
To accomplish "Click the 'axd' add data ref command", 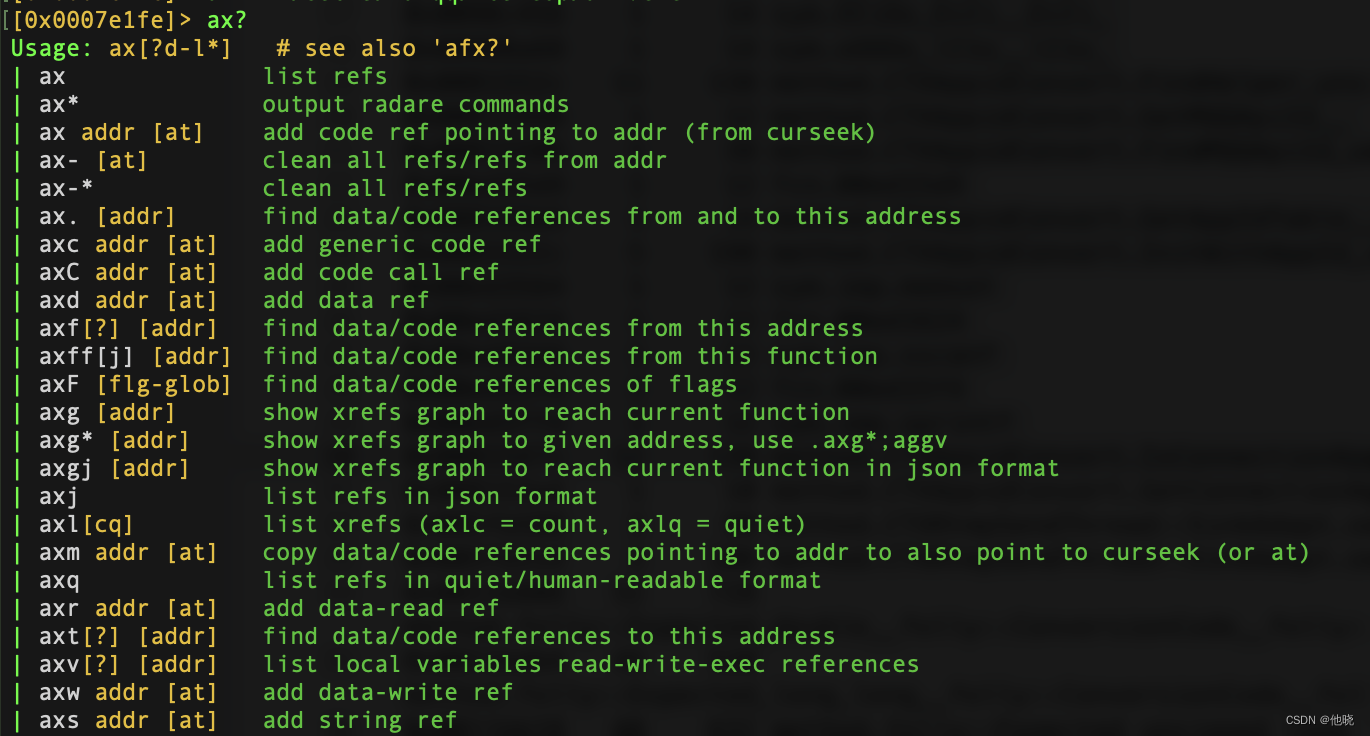I will 59,300.
